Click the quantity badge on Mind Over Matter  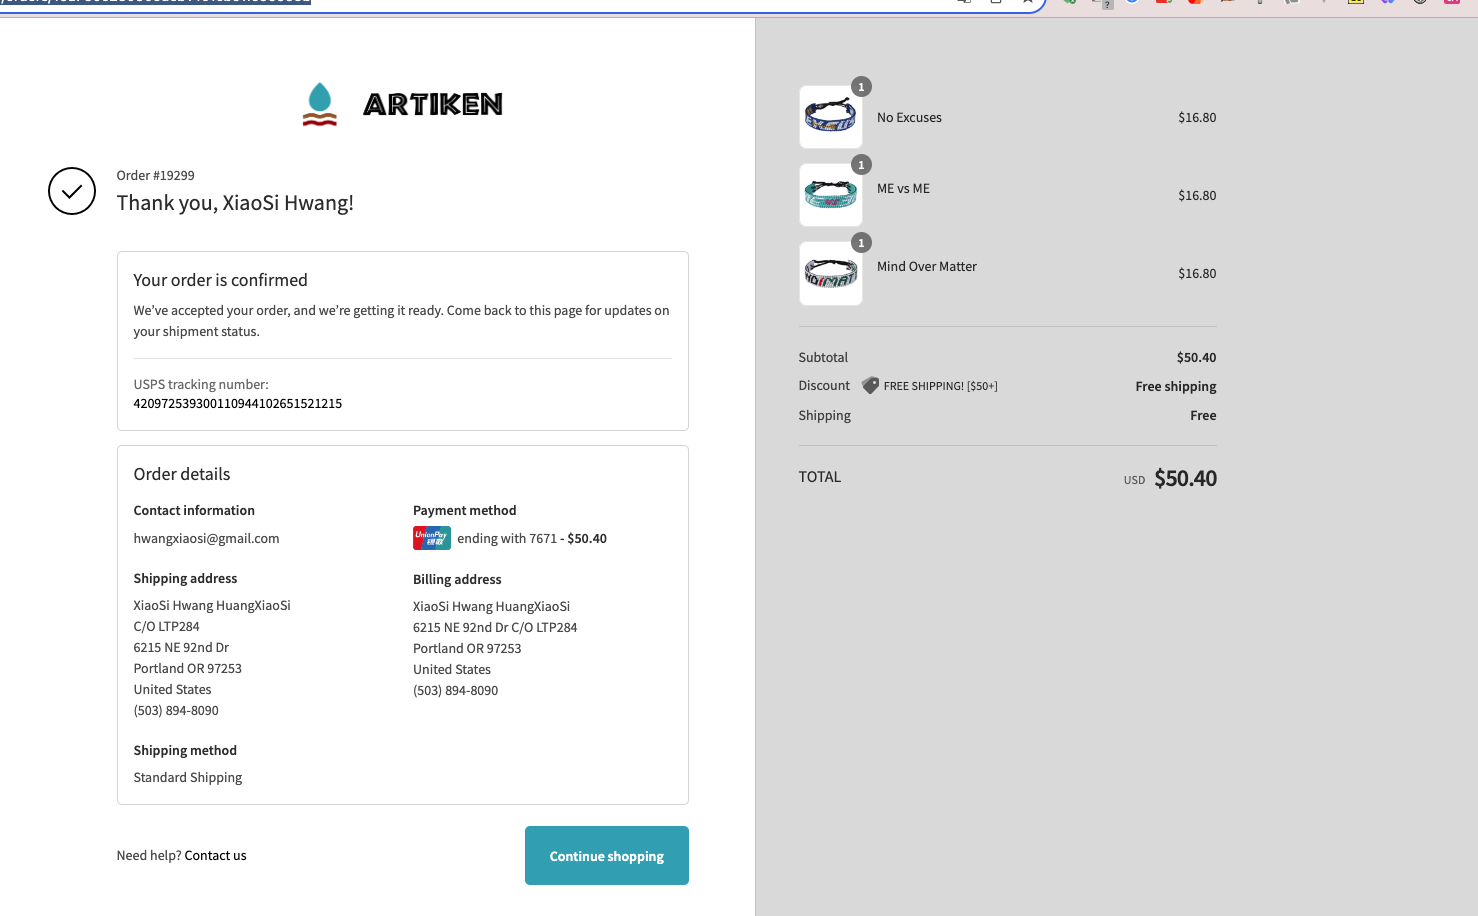point(861,243)
